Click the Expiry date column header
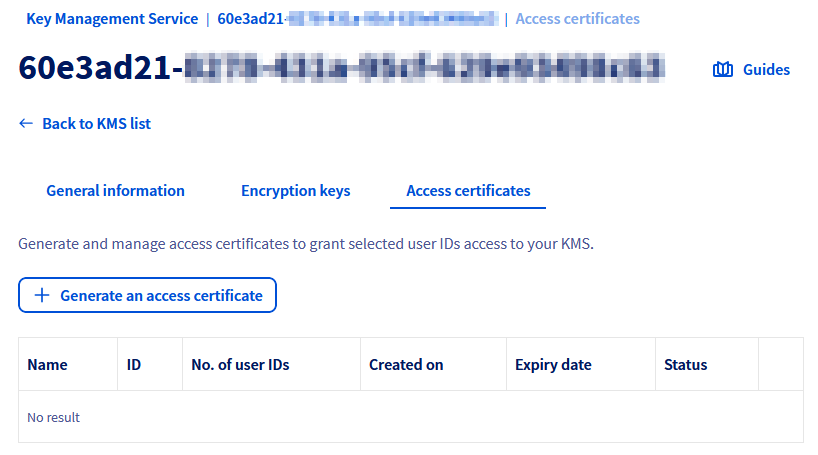The height and width of the screenshot is (455, 818). point(553,365)
